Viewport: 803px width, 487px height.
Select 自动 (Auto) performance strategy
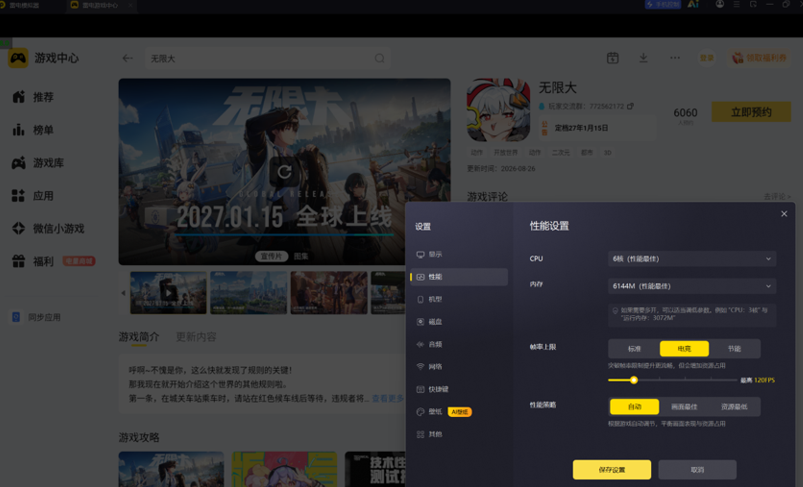[635, 407]
